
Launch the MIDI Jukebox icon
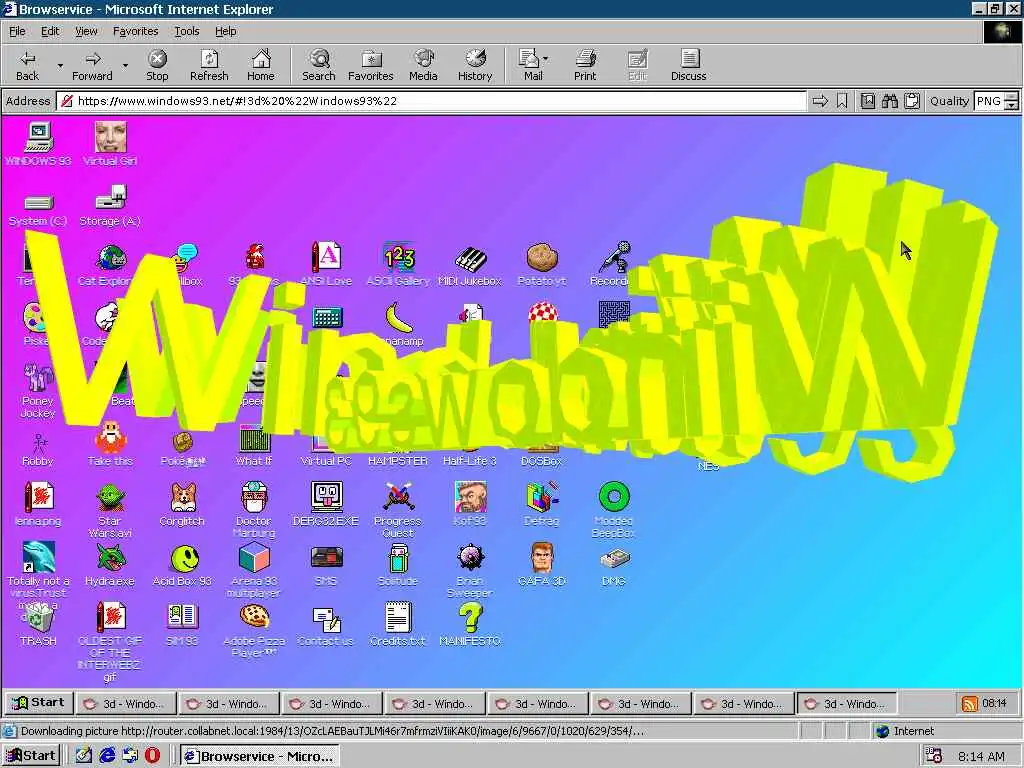[x=470, y=264]
